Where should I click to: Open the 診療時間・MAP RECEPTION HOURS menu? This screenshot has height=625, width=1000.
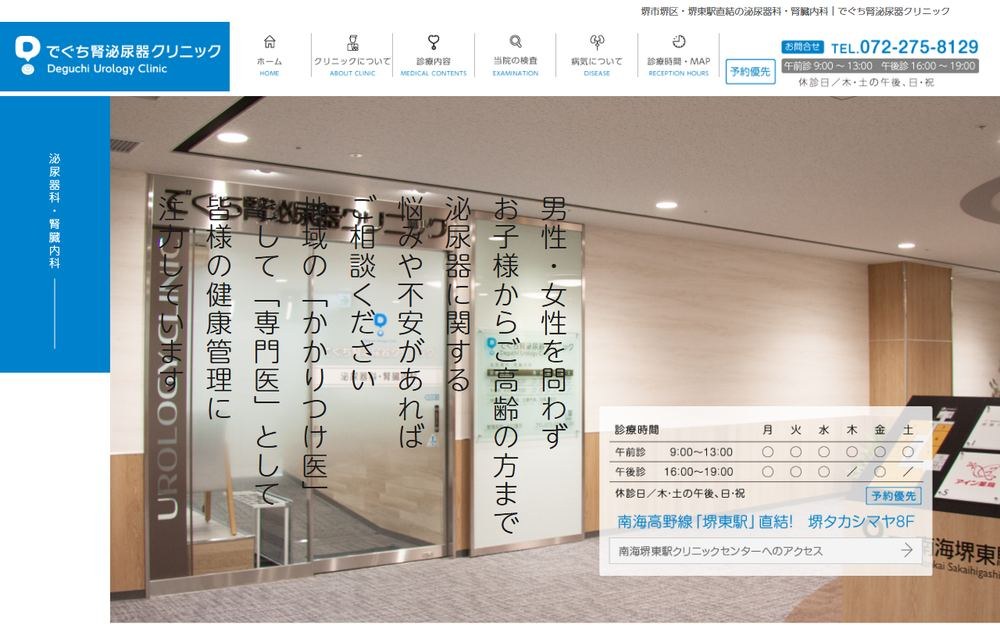pyautogui.click(x=679, y=56)
